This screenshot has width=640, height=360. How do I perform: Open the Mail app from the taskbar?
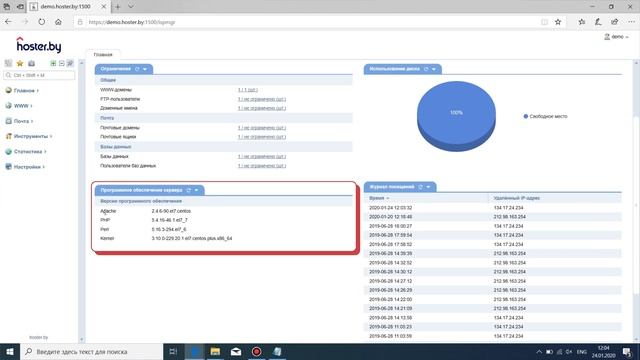[x=236, y=351]
